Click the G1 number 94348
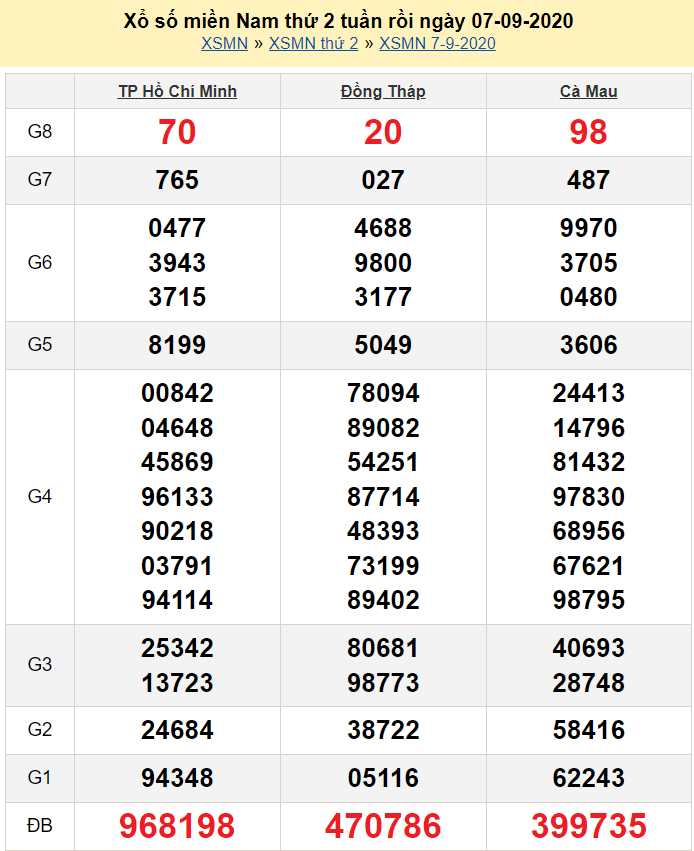 (177, 778)
